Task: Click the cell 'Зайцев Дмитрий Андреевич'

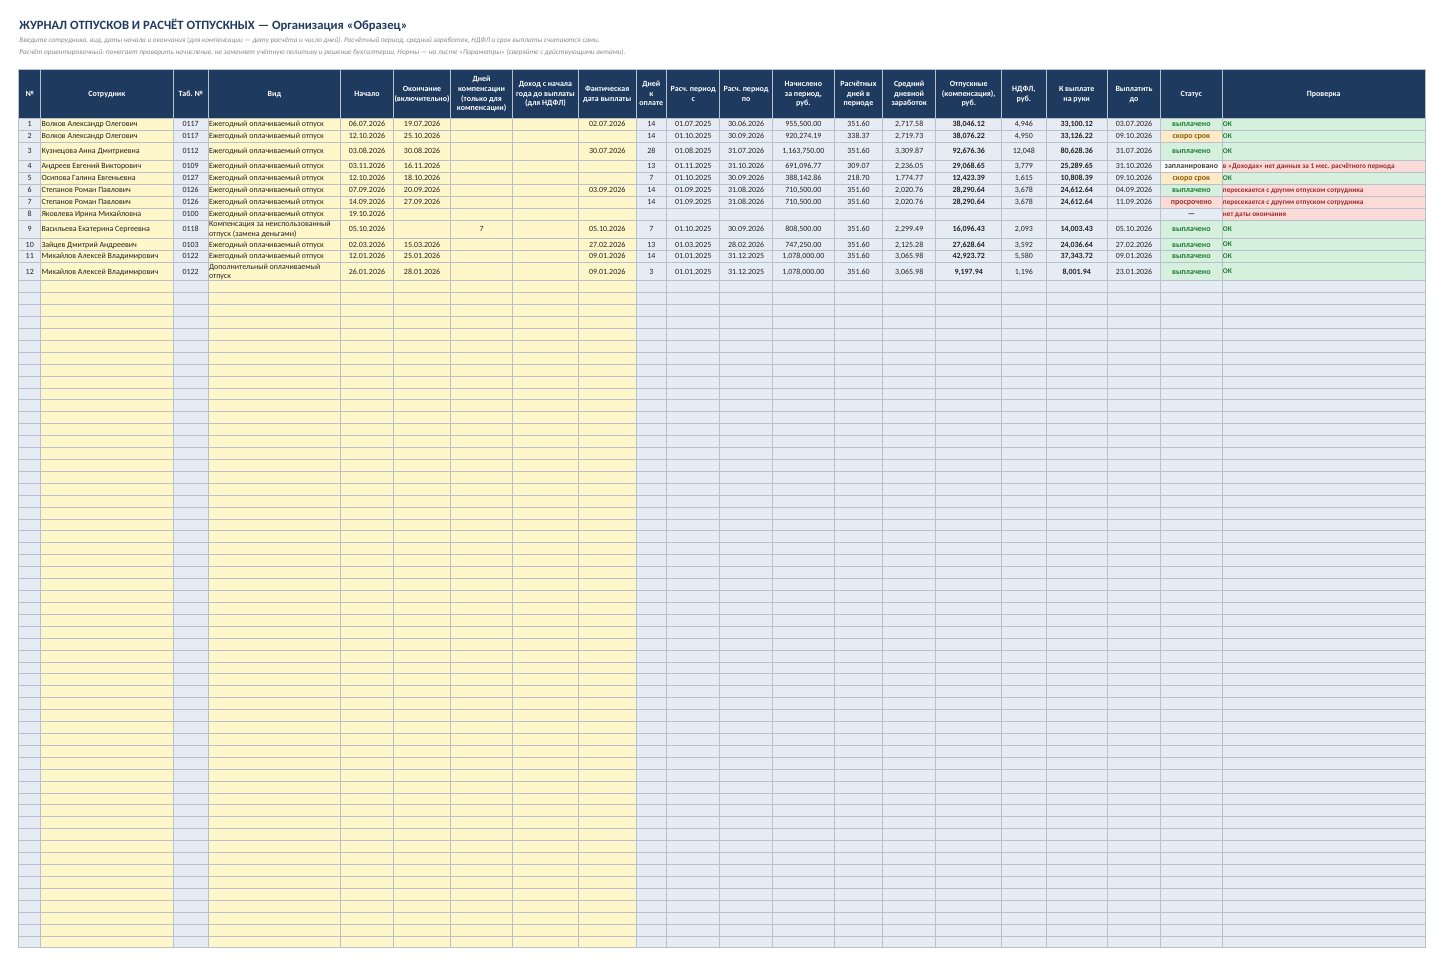Action: click(107, 245)
